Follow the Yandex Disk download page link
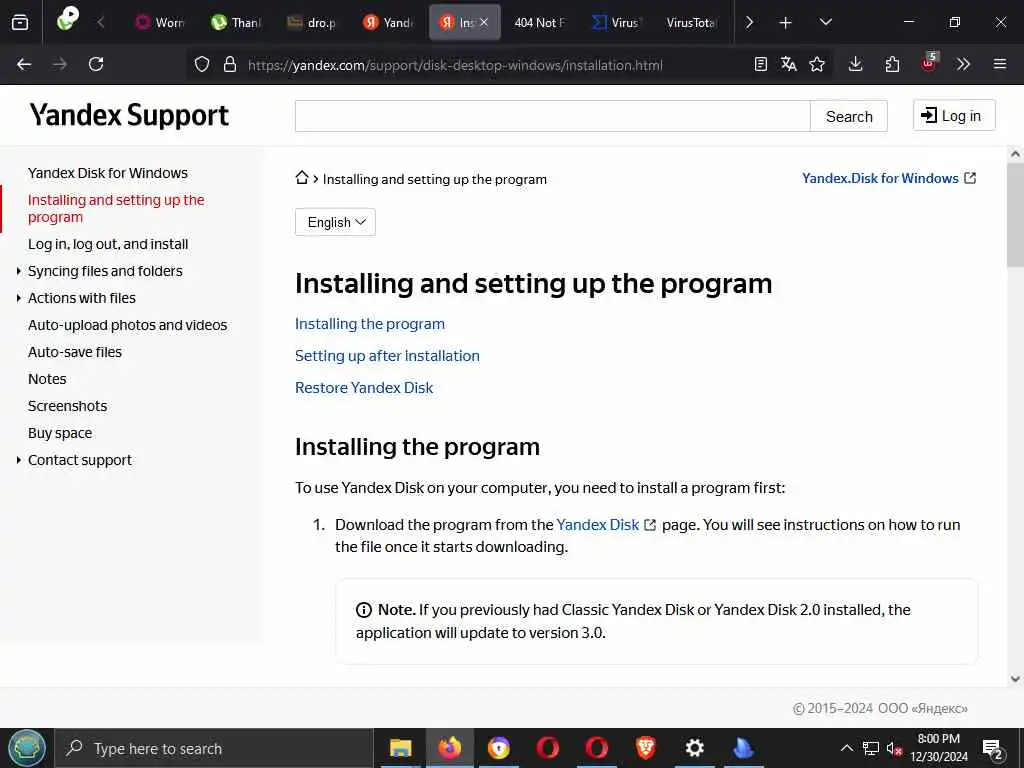The image size is (1024, 768). (605, 525)
